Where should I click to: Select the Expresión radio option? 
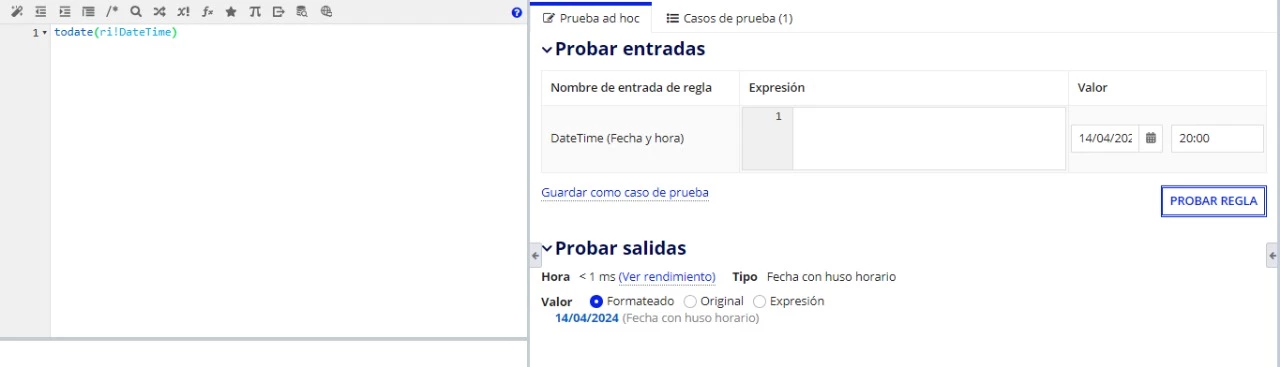pyautogui.click(x=759, y=301)
